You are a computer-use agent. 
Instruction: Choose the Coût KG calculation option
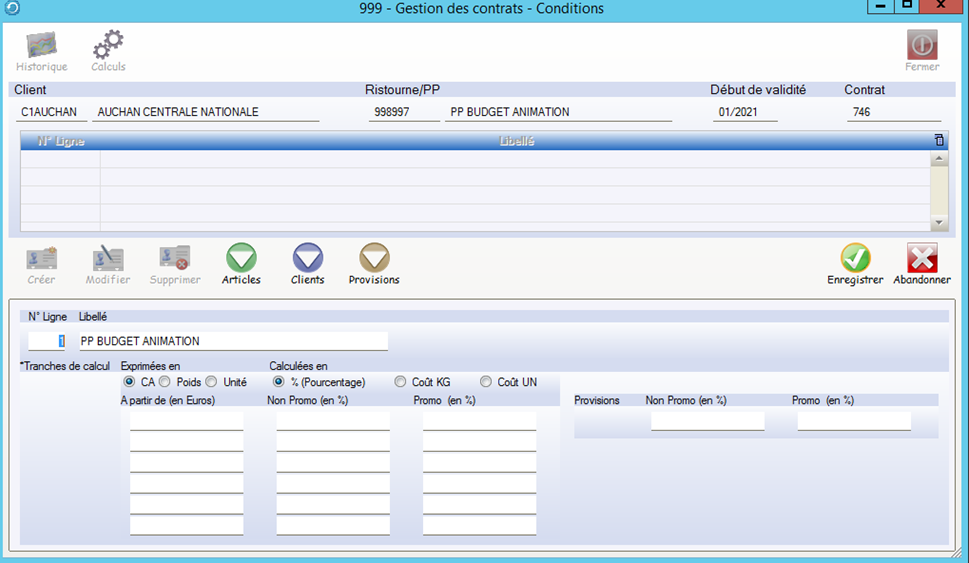tap(401, 382)
